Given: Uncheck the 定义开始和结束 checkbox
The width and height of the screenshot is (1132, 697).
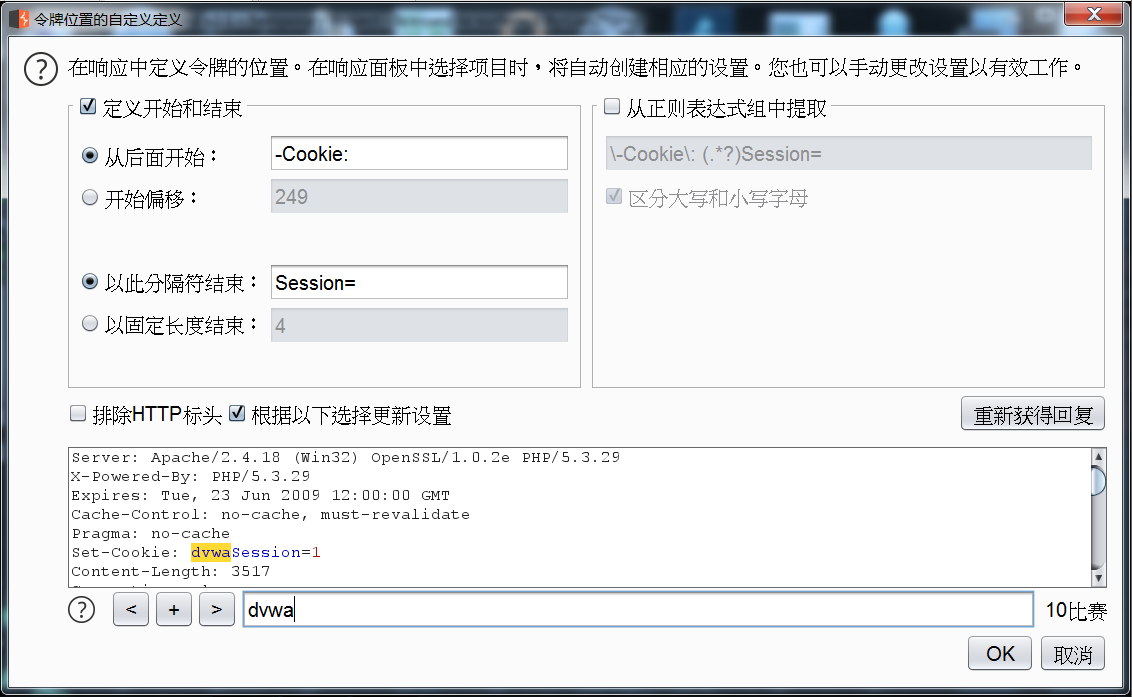Looking at the screenshot, I should (x=89, y=105).
